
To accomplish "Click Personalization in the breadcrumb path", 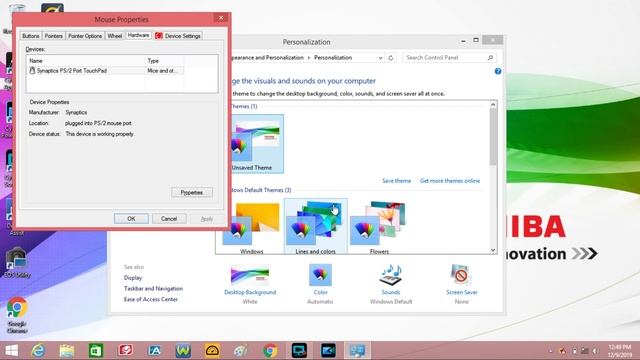I will (x=333, y=58).
